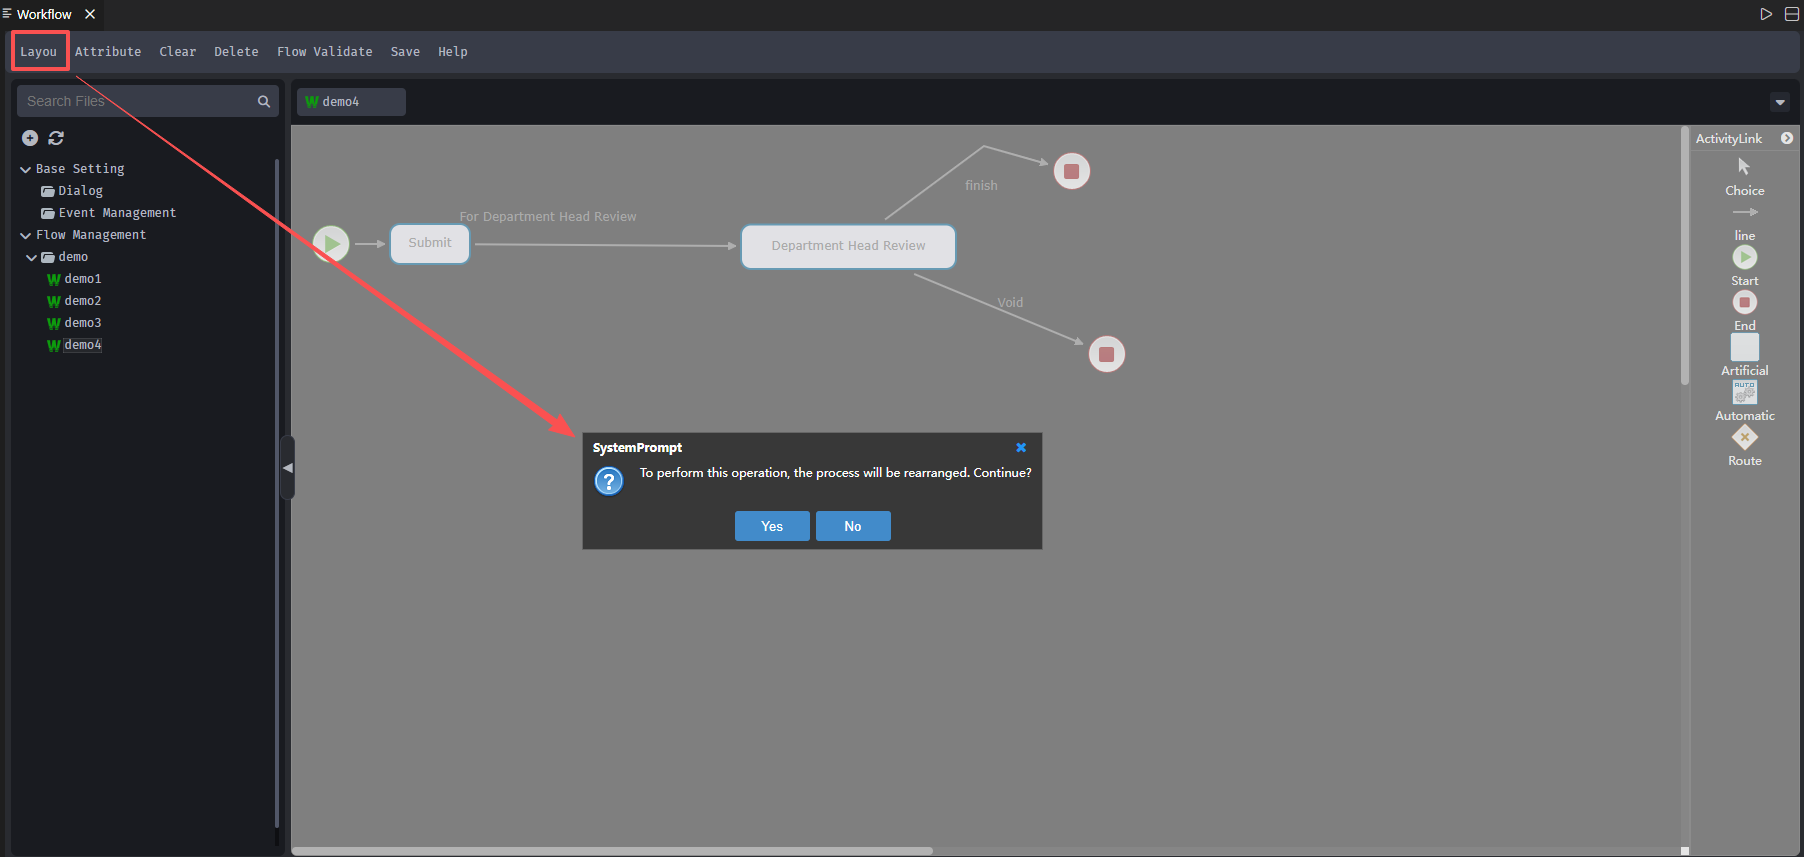Select the End node icon in palette
This screenshot has width=1804, height=857.
click(1744, 302)
